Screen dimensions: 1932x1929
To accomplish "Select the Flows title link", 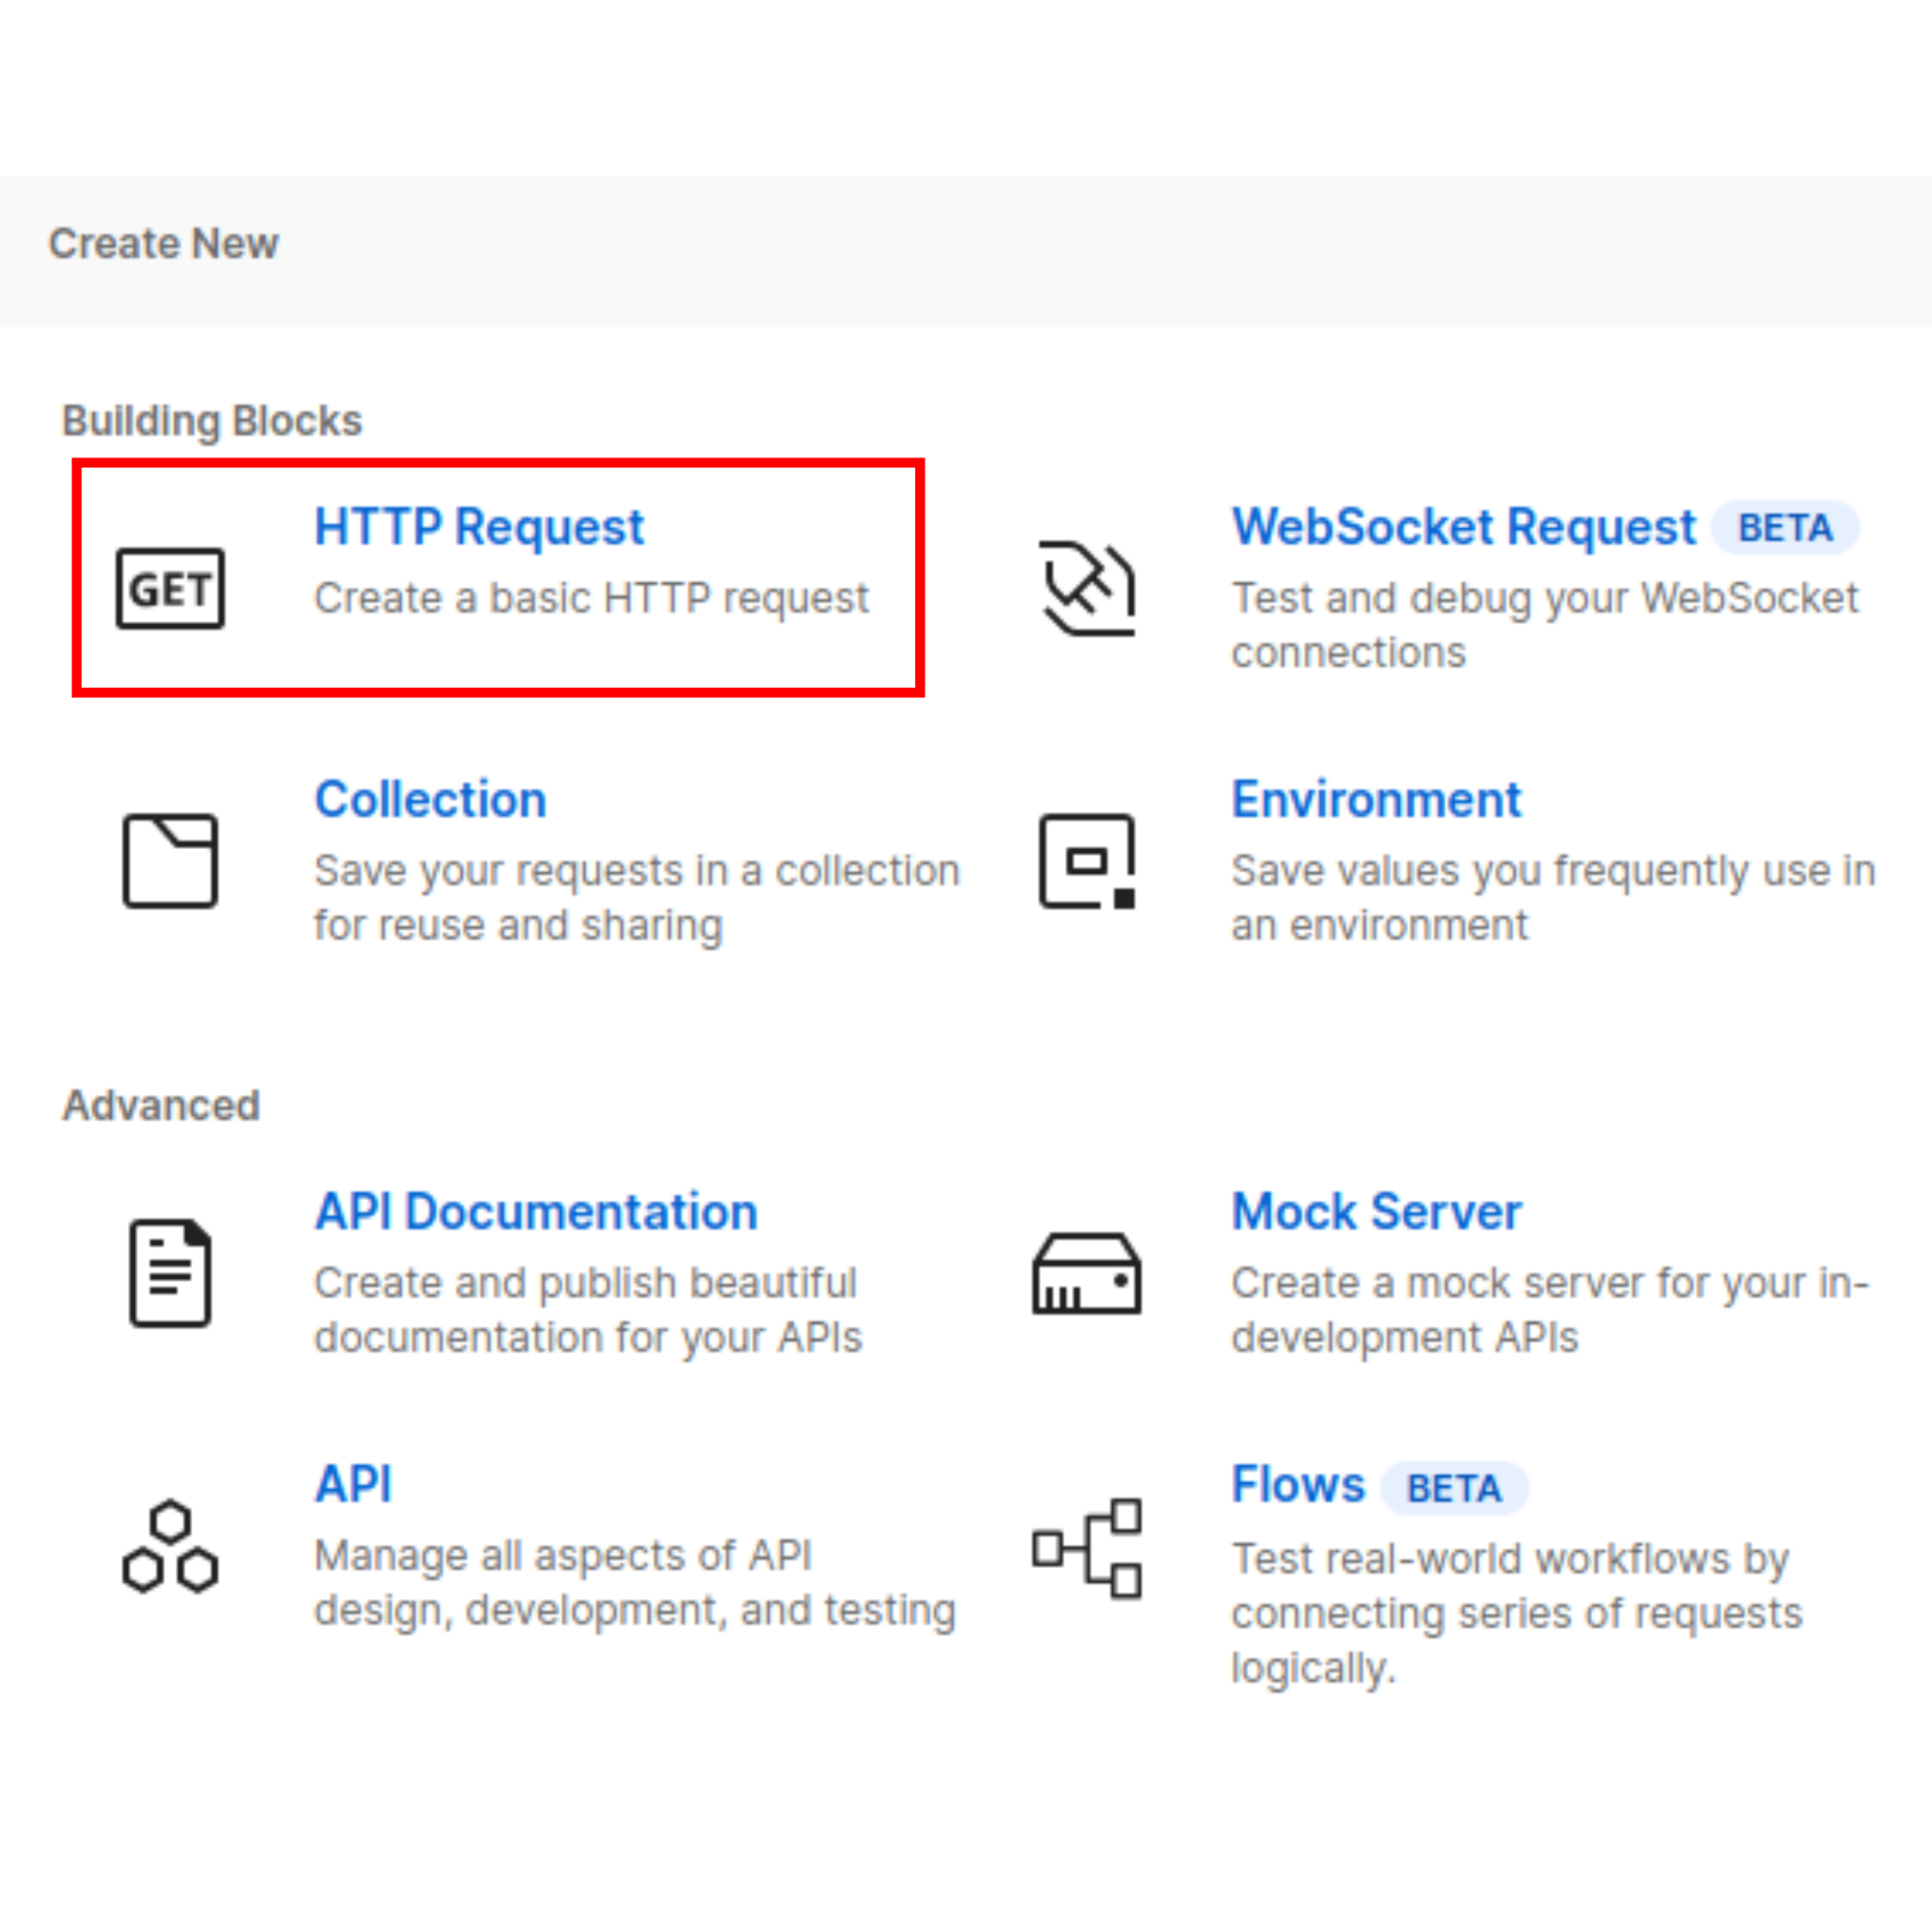I will tap(1298, 1483).
